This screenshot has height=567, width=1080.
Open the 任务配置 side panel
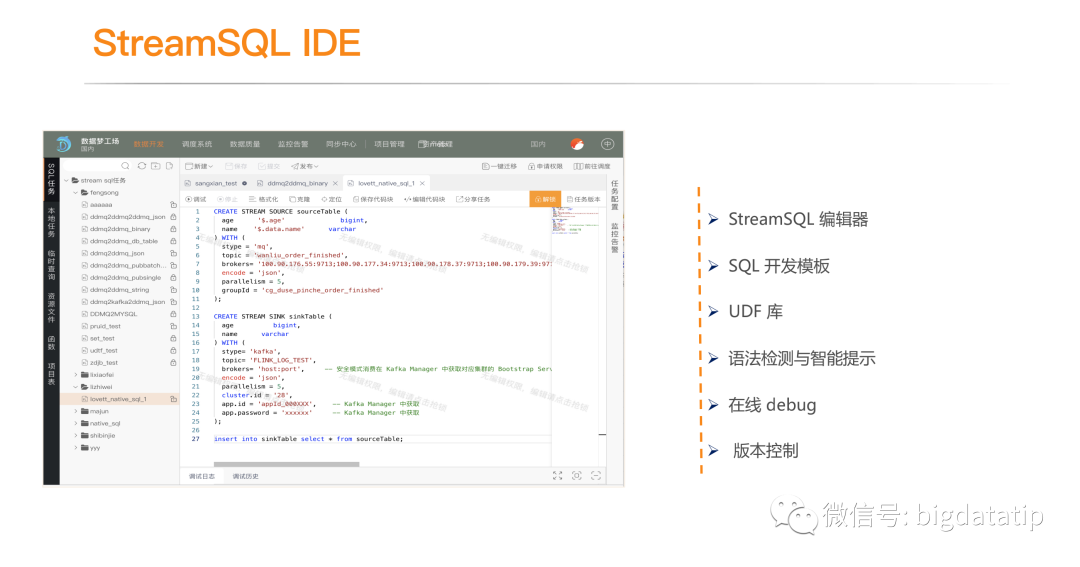coord(614,194)
